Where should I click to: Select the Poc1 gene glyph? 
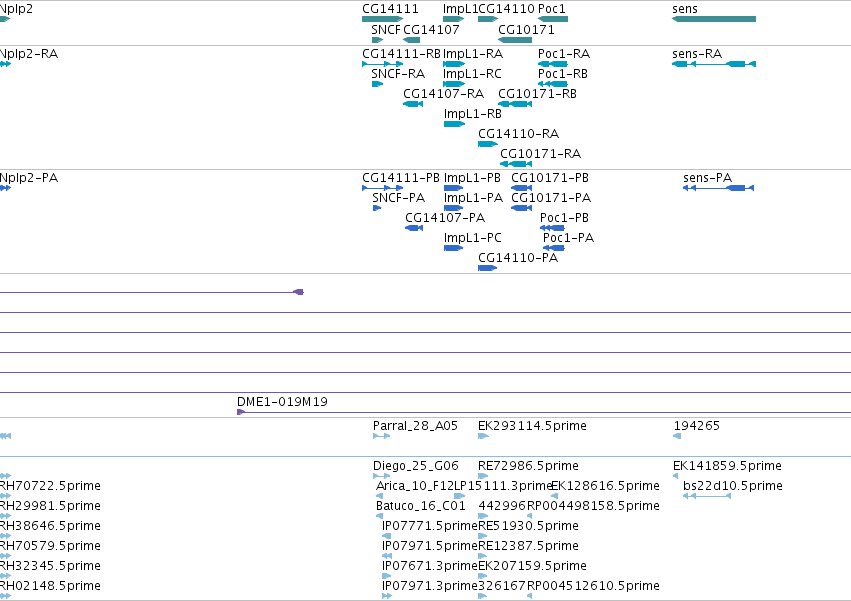point(553,19)
